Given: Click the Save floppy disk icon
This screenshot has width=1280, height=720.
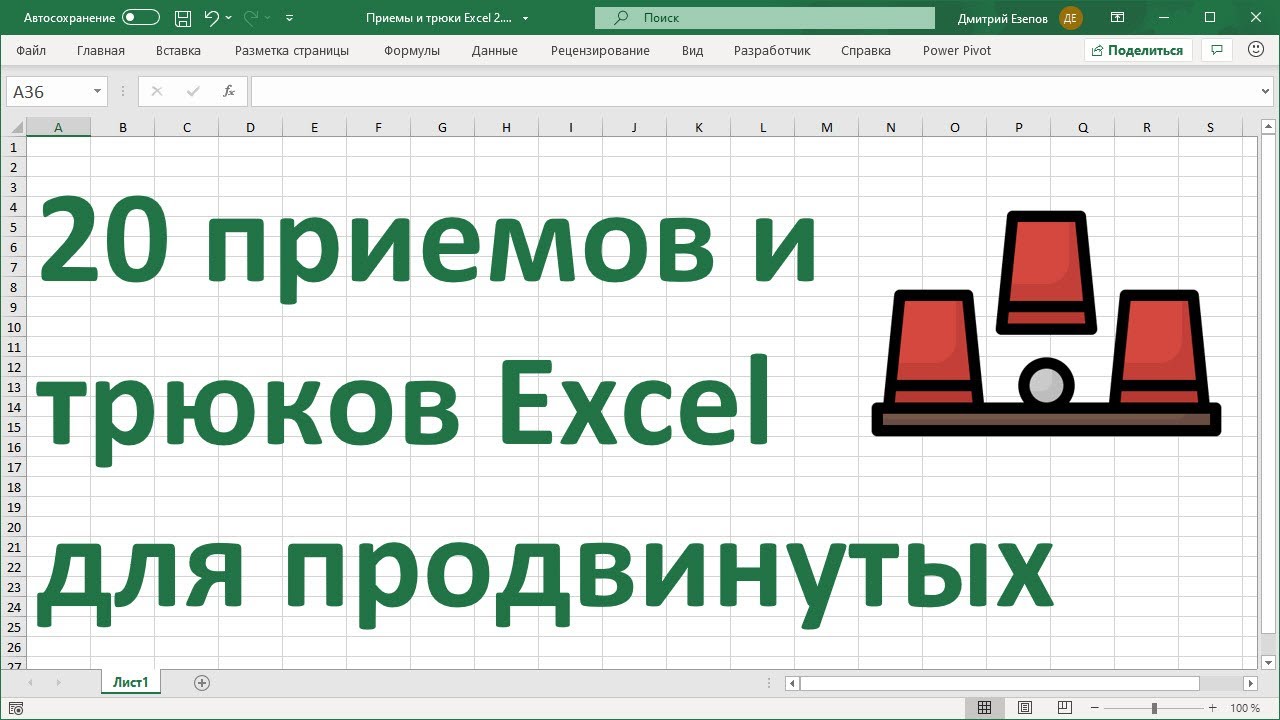Looking at the screenshot, I should click(x=182, y=18).
